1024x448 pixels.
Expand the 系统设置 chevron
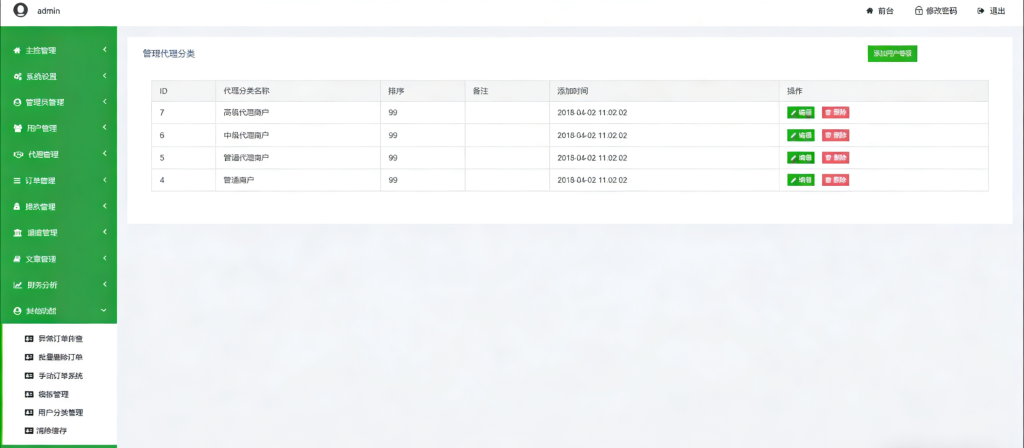[104, 76]
